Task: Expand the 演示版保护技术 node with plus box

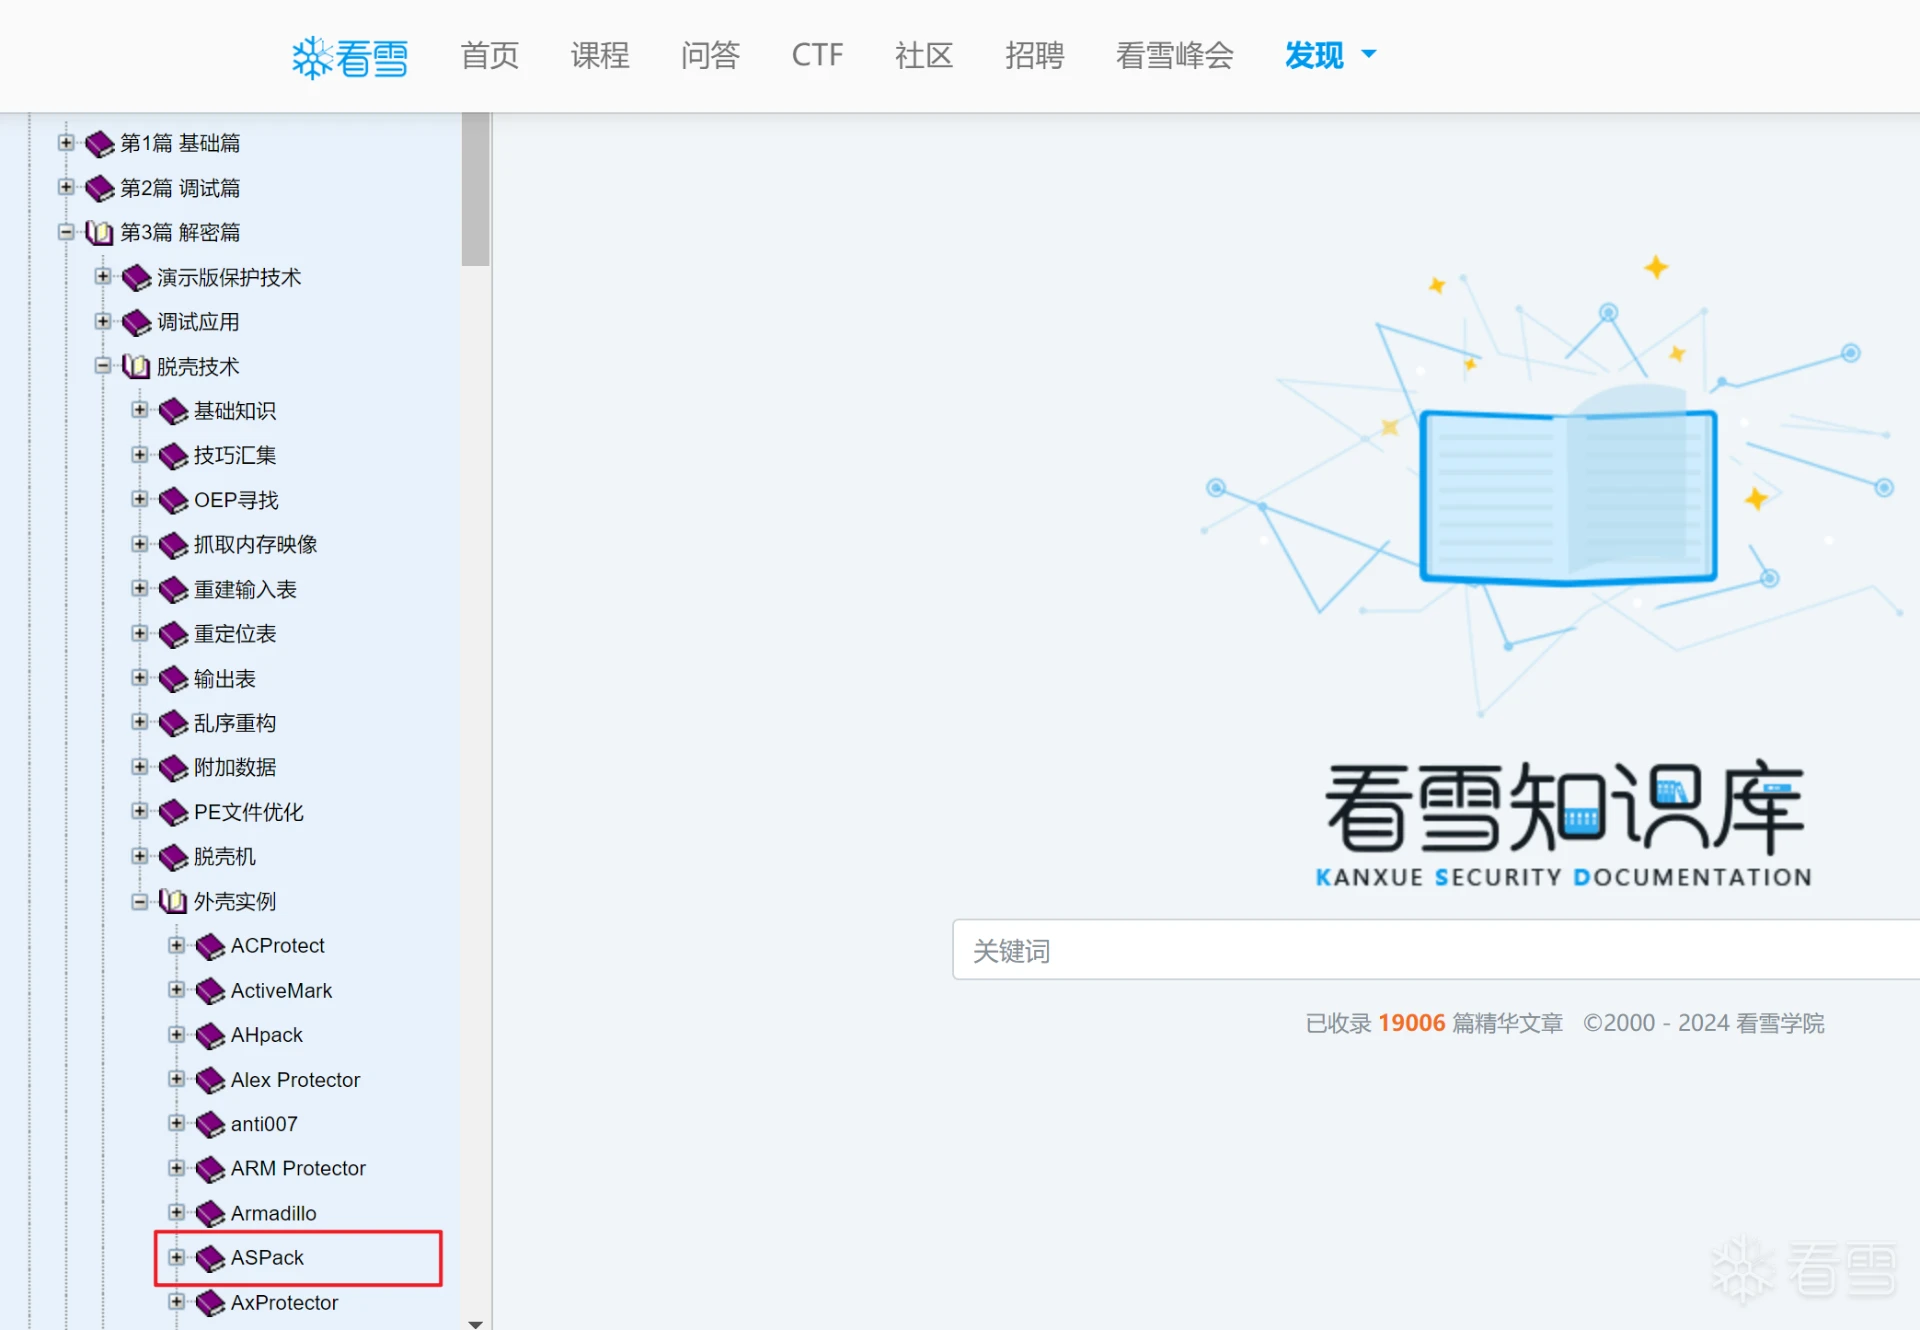Action: 103,276
